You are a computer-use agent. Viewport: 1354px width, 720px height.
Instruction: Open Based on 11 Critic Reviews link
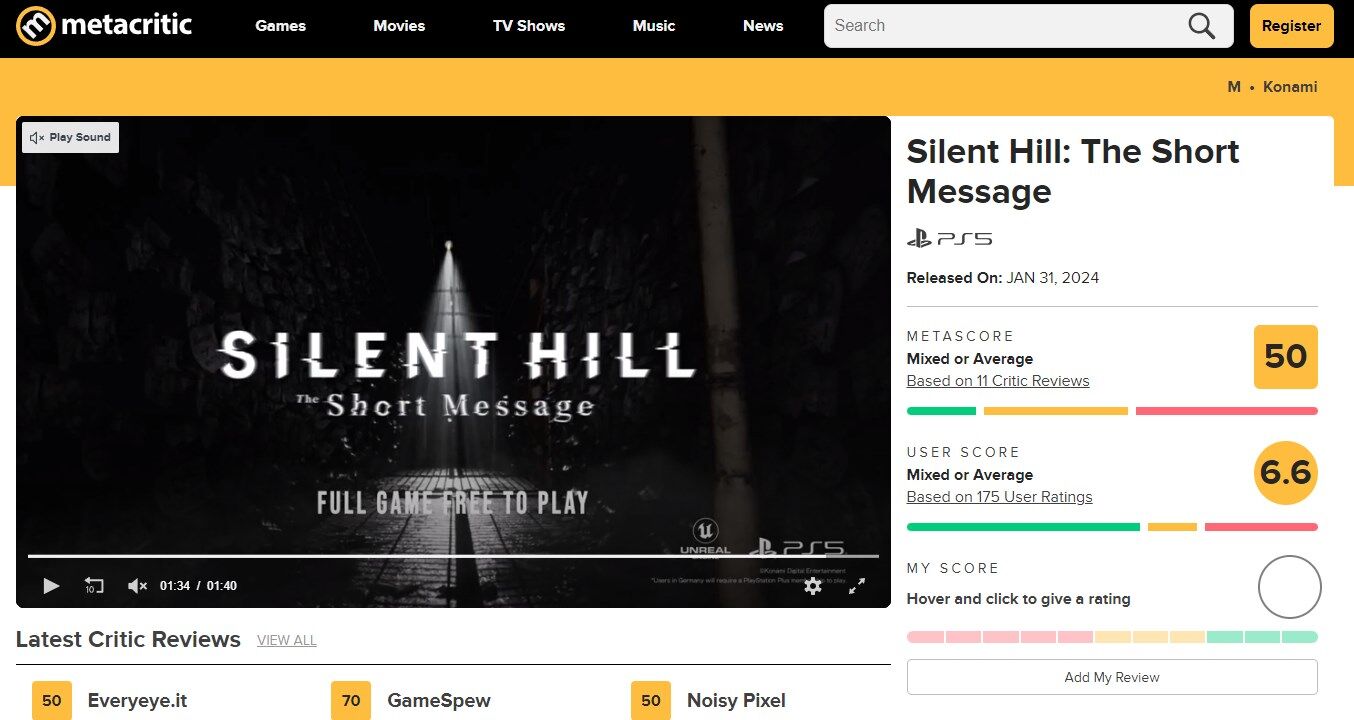(998, 381)
